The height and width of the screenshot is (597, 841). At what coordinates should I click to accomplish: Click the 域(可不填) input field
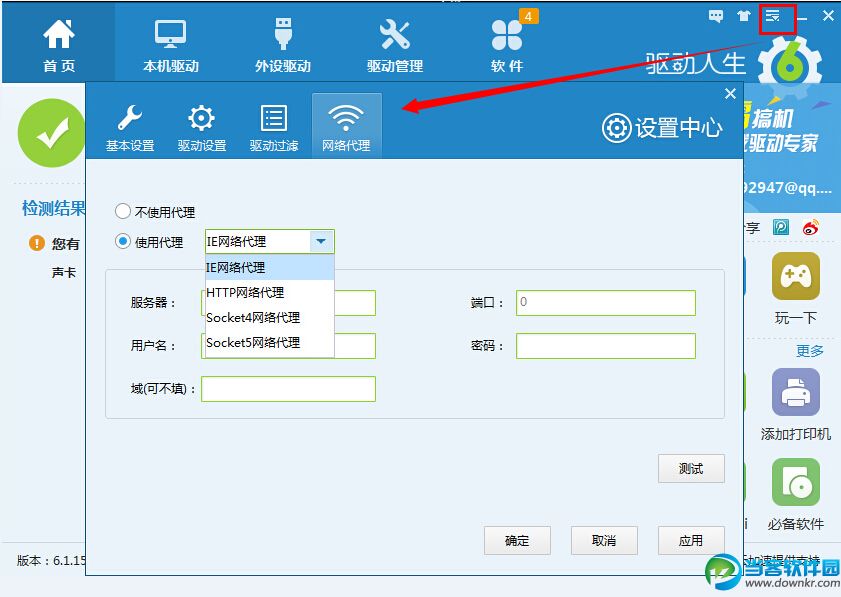tap(288, 389)
